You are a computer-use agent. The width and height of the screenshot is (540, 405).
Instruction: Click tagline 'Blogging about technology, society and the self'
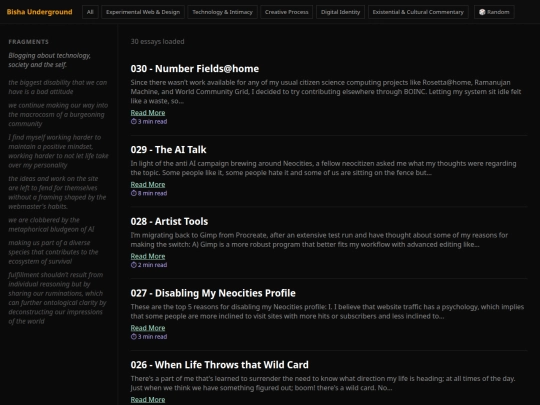click(x=50, y=60)
